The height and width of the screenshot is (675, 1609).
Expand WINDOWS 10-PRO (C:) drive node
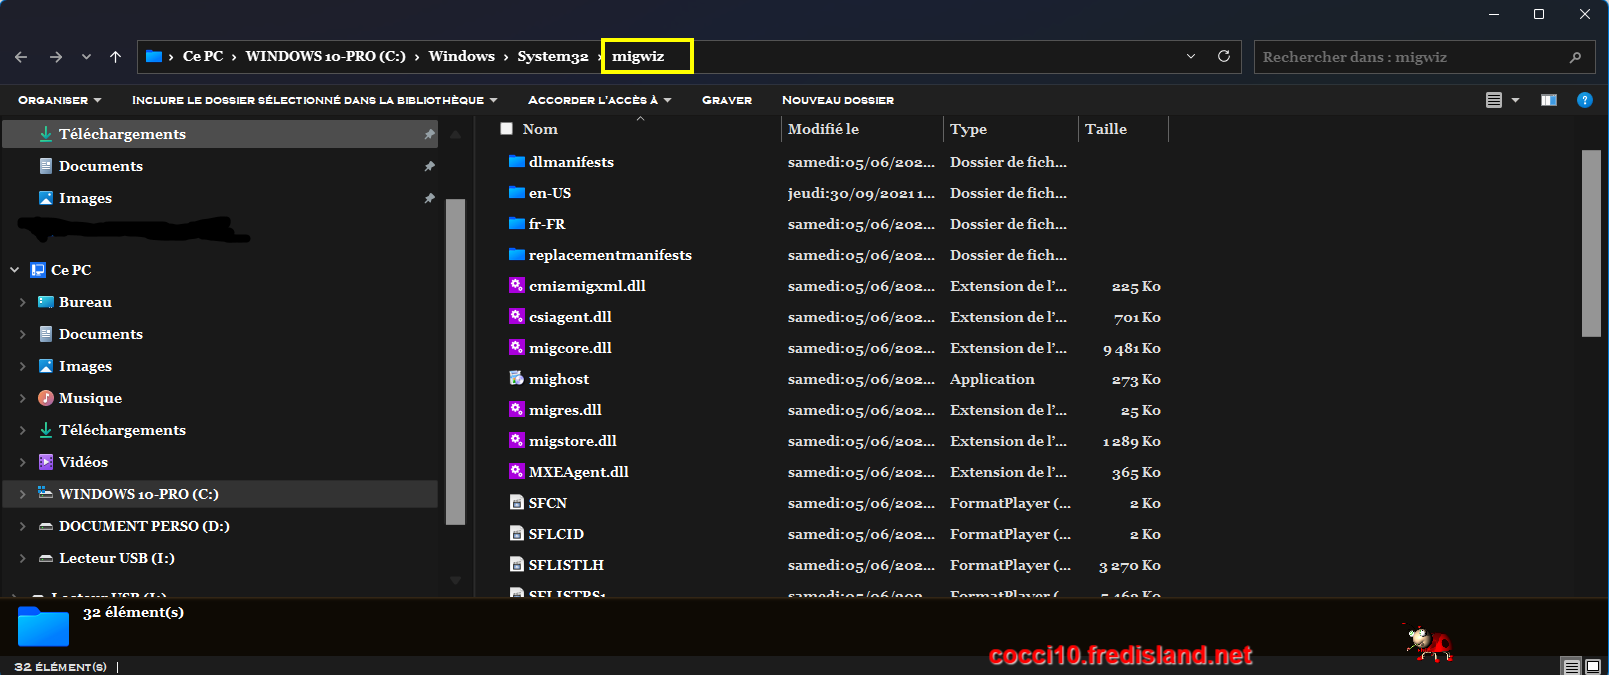22,494
